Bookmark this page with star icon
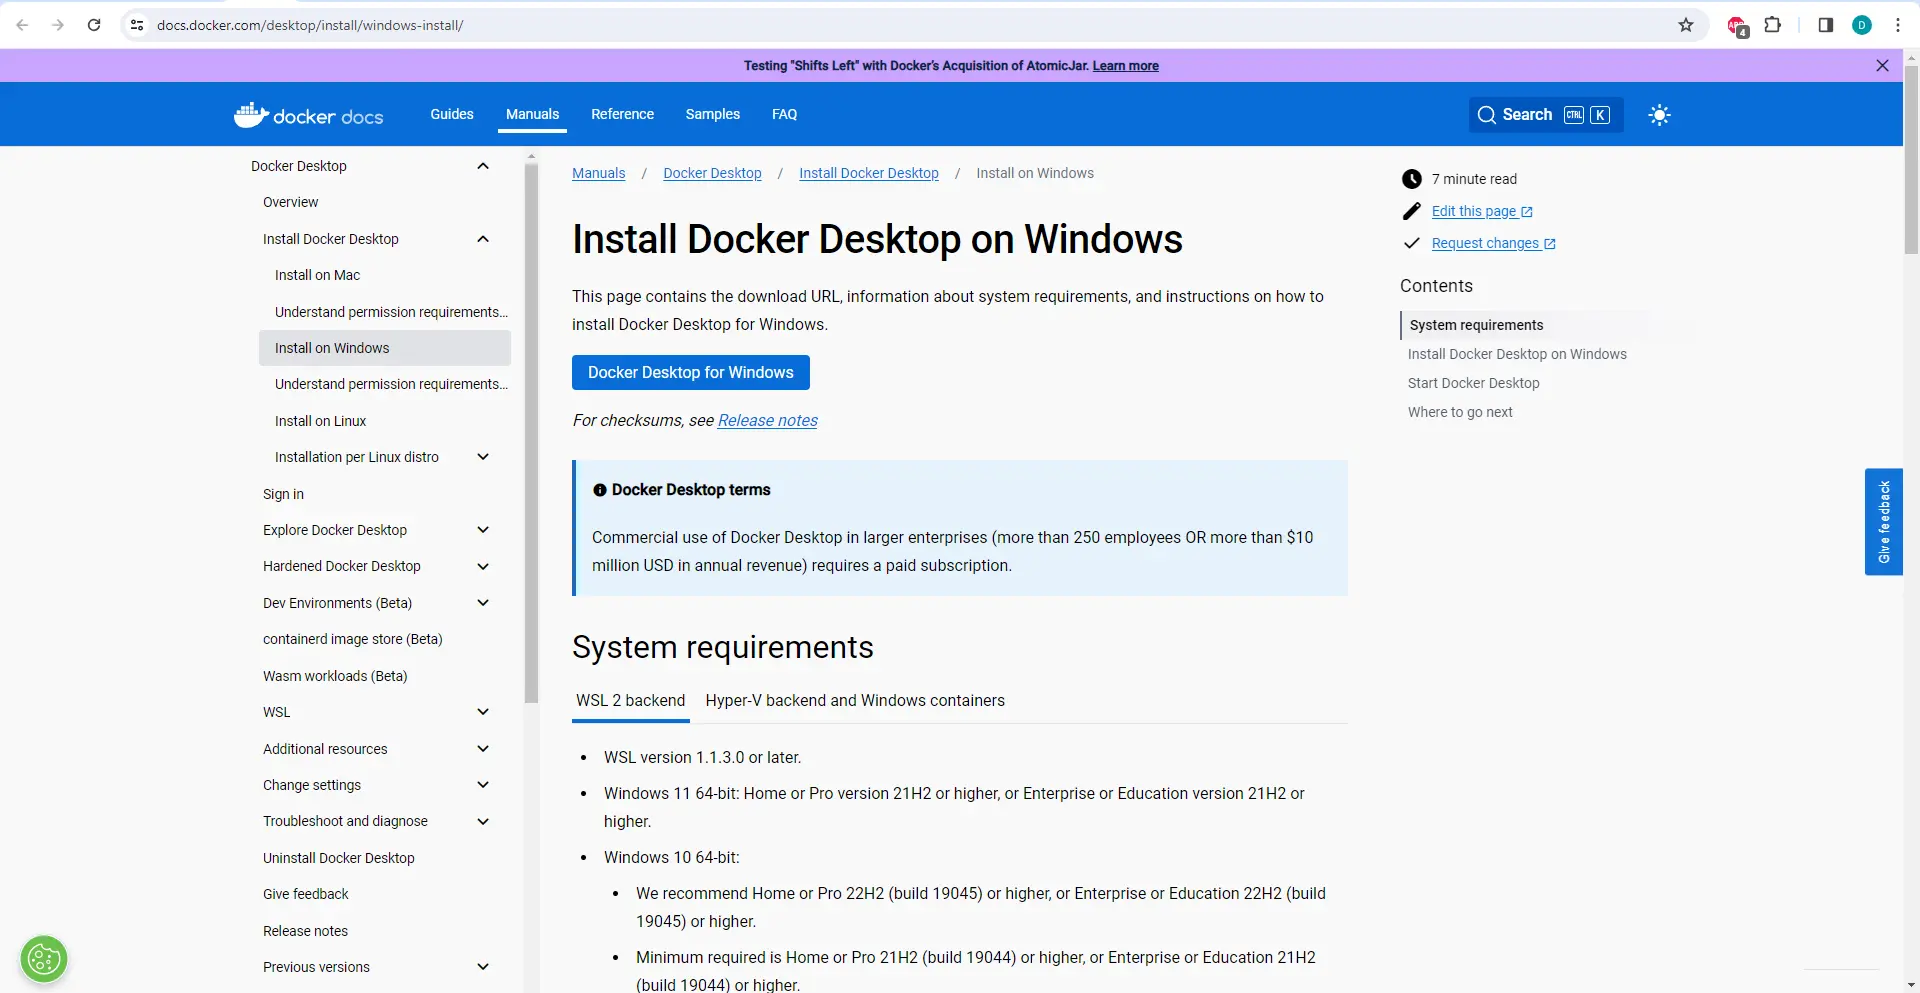1920x993 pixels. pyautogui.click(x=1686, y=25)
